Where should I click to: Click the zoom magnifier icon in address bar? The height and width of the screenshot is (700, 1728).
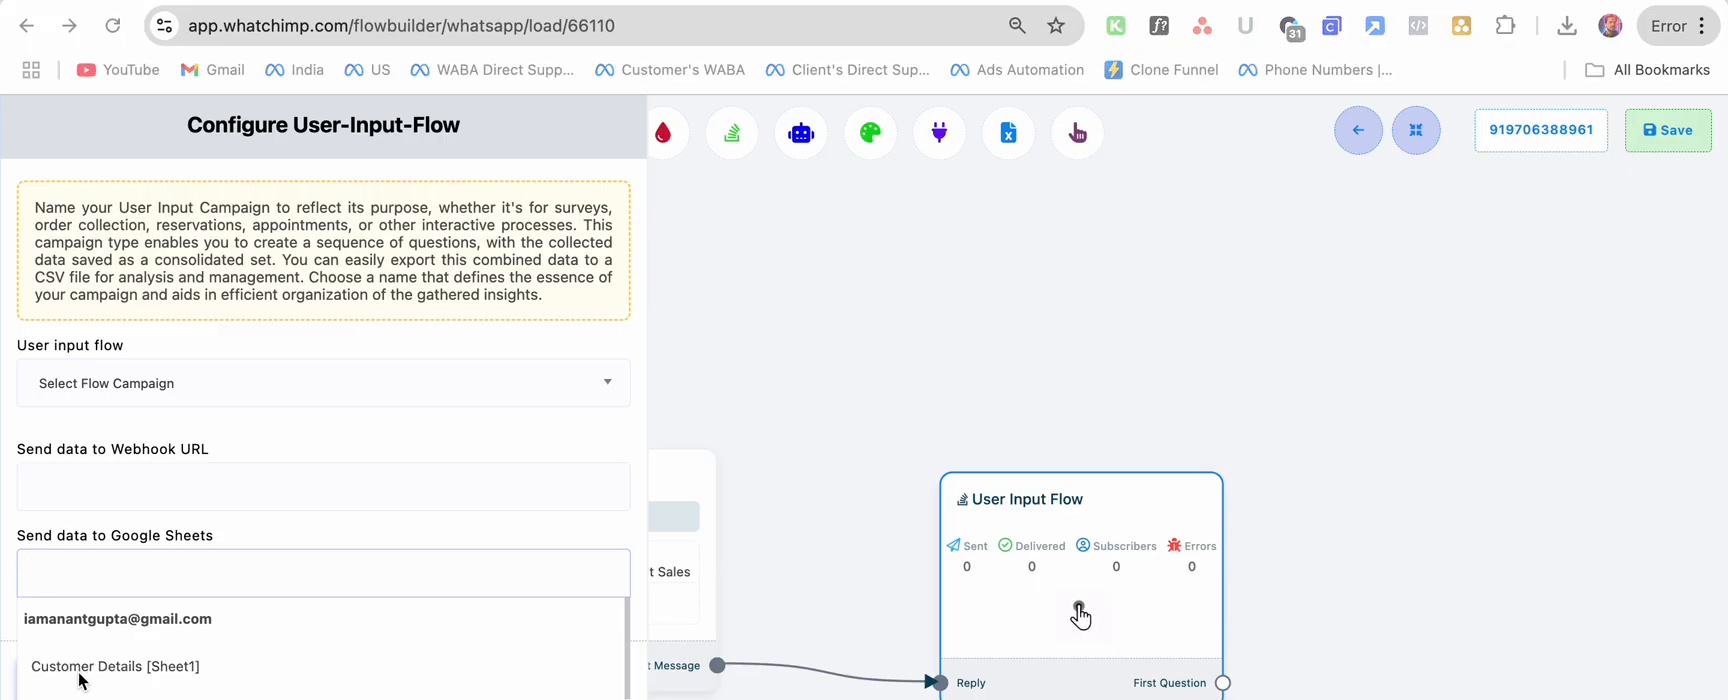[1017, 26]
